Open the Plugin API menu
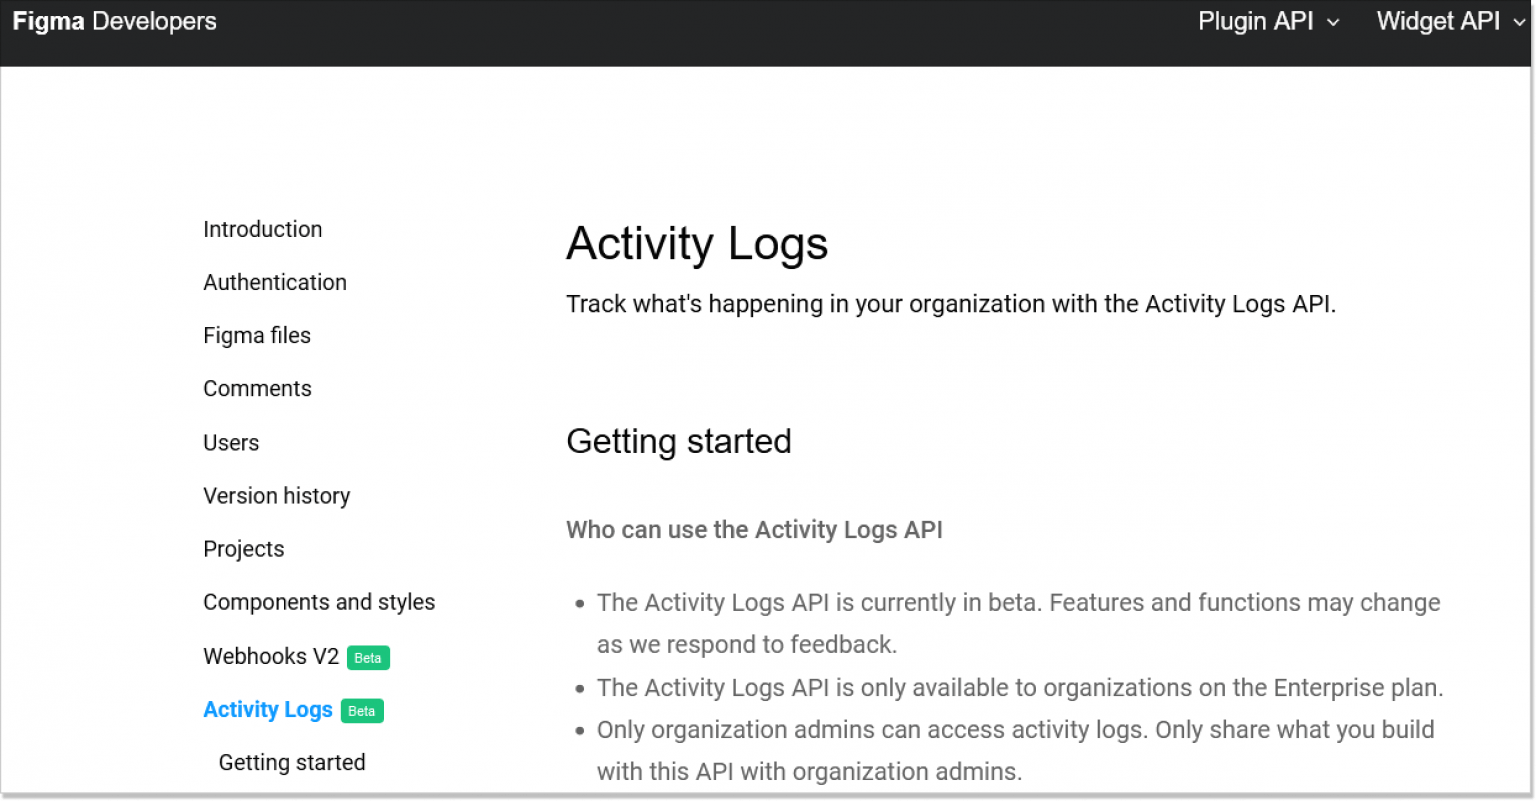1536x801 pixels. click(x=1255, y=21)
